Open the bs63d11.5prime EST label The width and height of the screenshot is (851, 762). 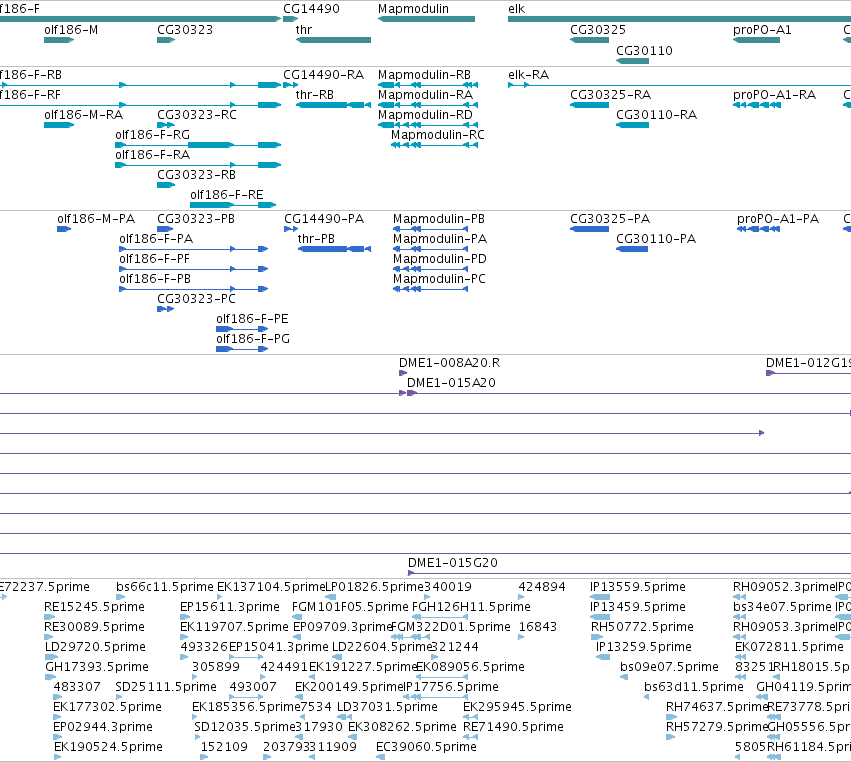coord(694,687)
